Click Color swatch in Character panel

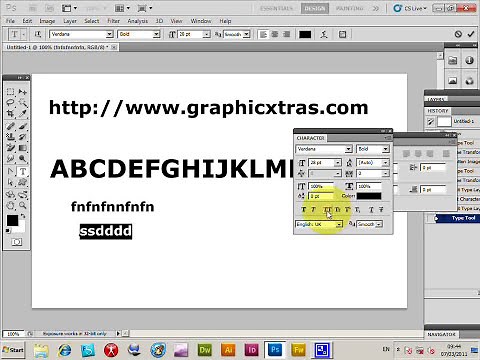369,196
